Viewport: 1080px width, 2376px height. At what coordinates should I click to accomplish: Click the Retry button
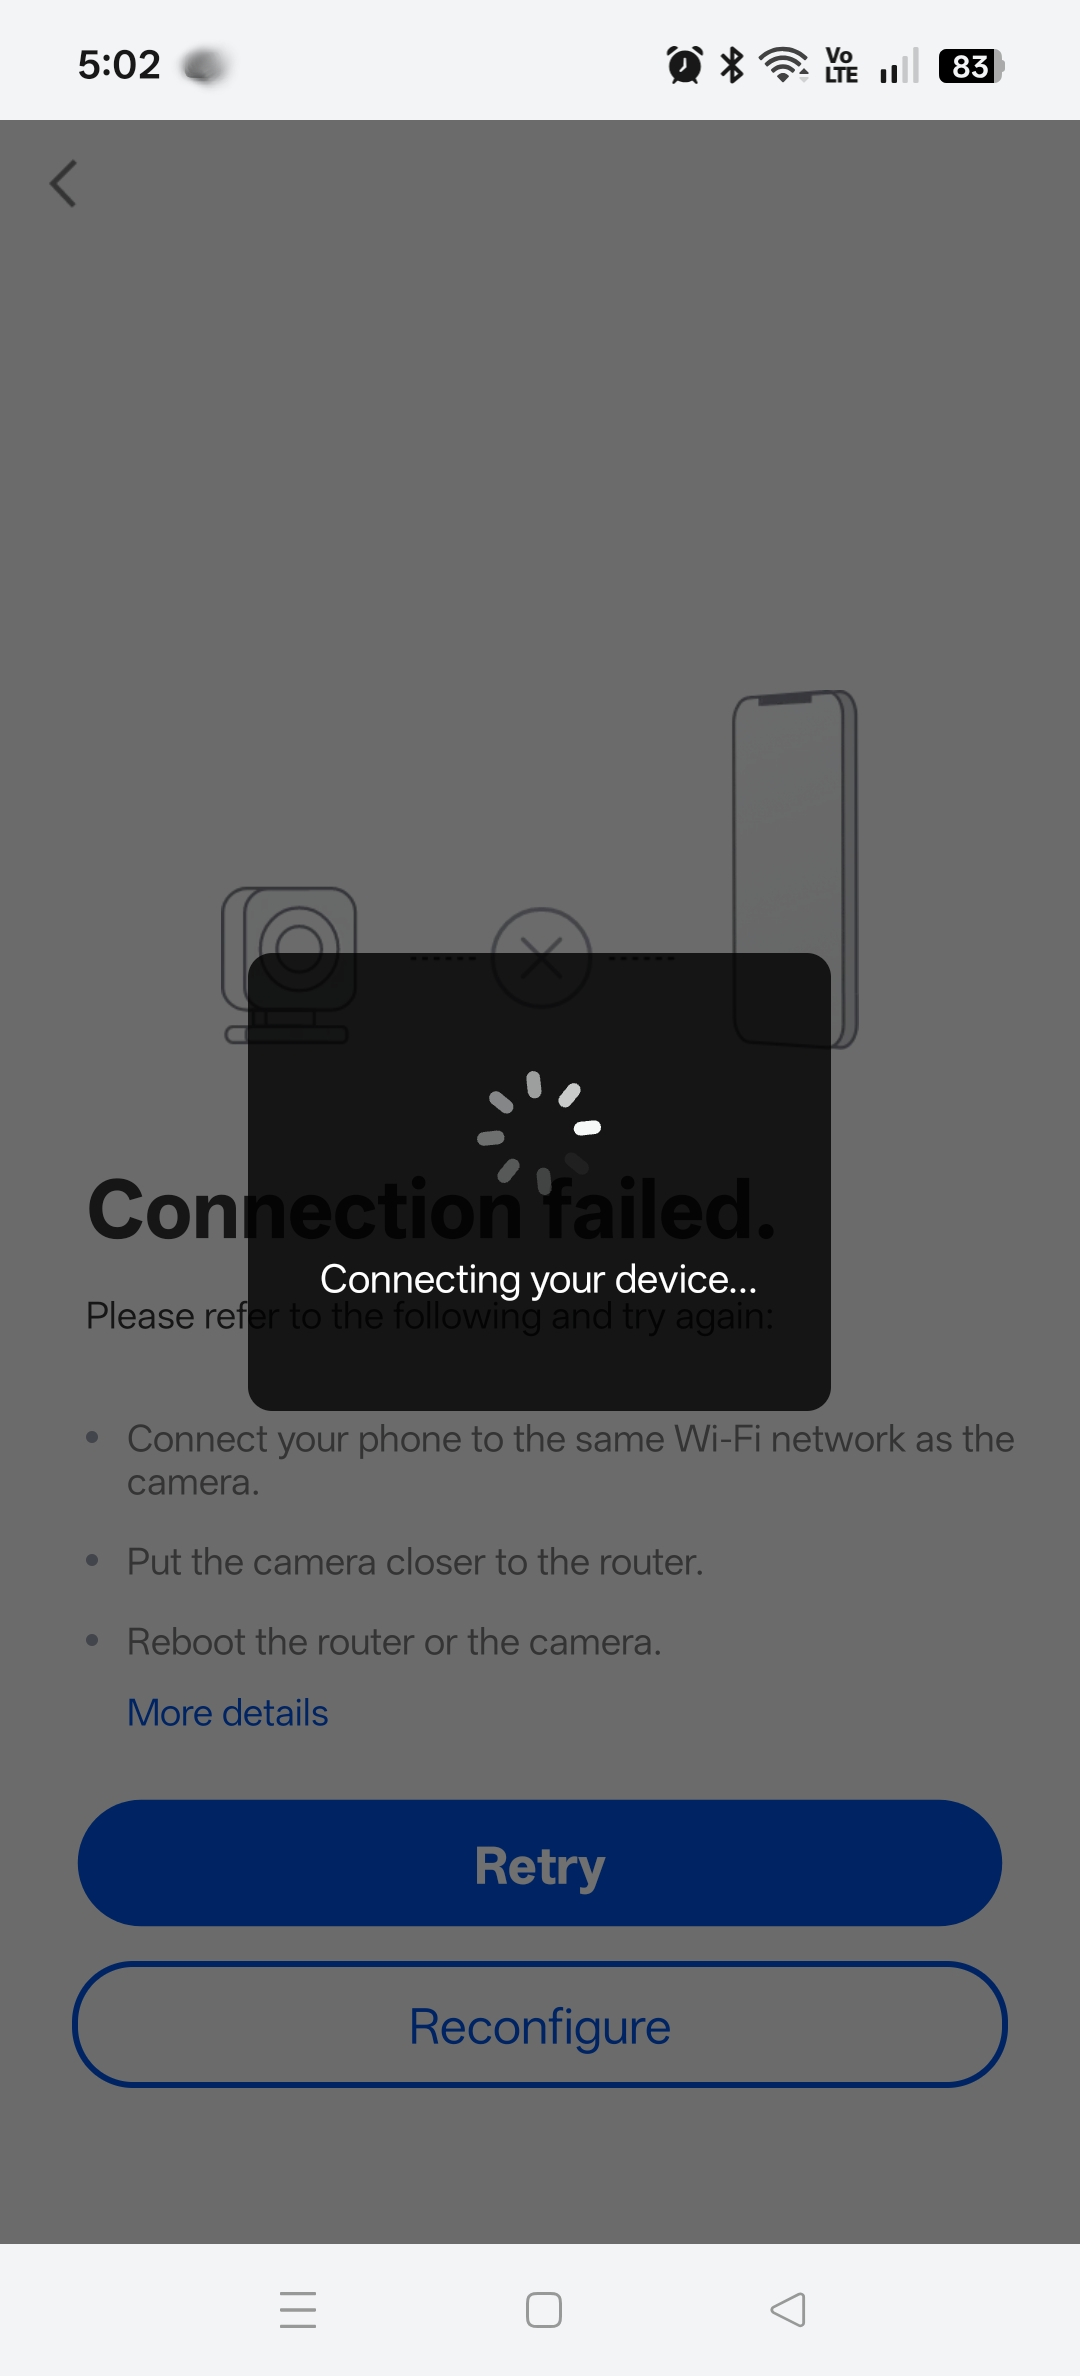pos(540,1863)
